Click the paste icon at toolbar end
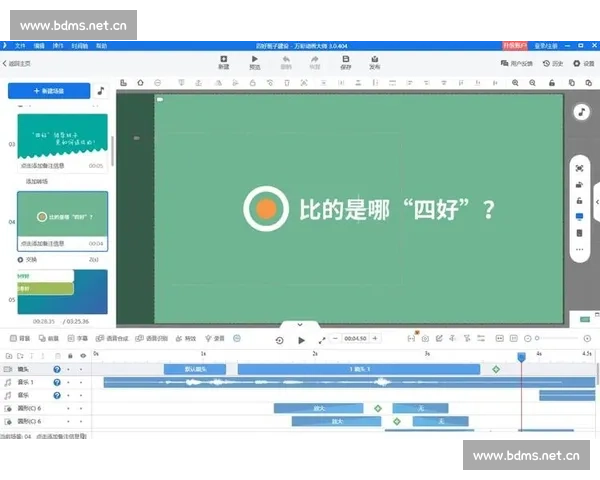This screenshot has width=600, height=480. [589, 83]
